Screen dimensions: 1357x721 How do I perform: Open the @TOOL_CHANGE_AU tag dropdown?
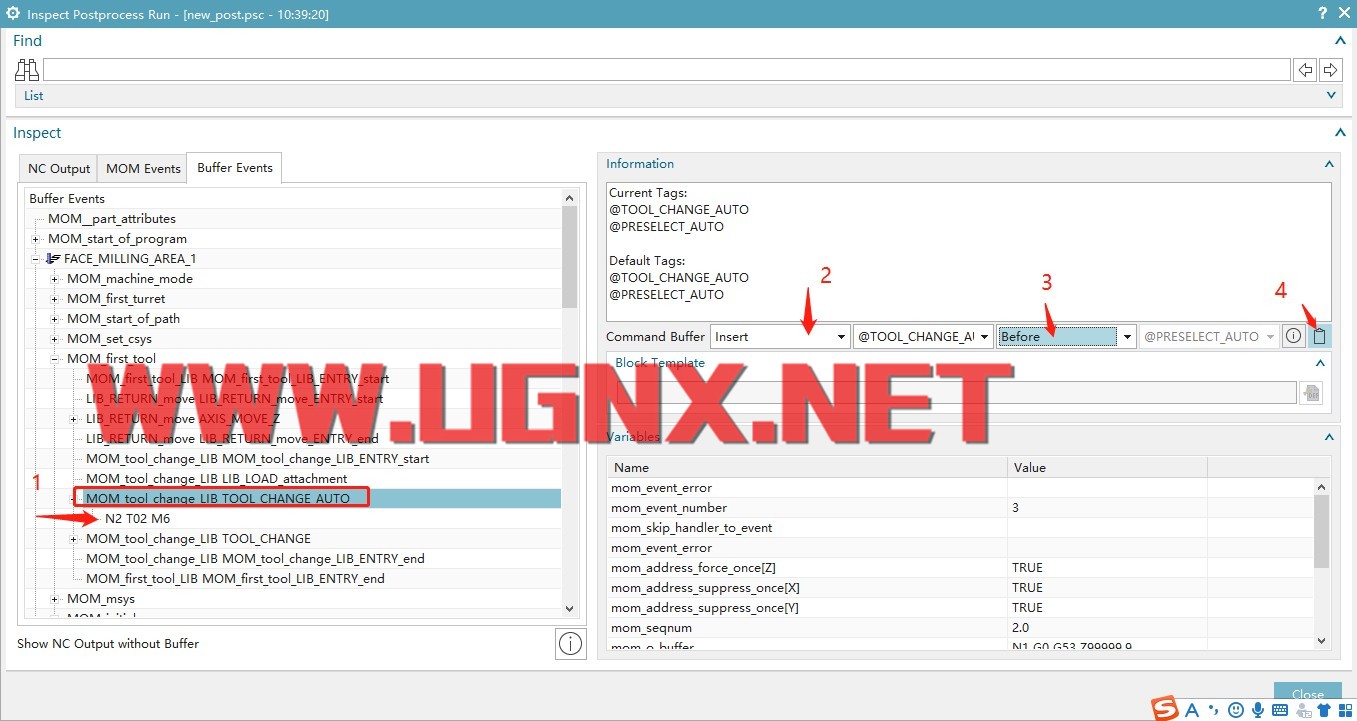[x=923, y=337]
